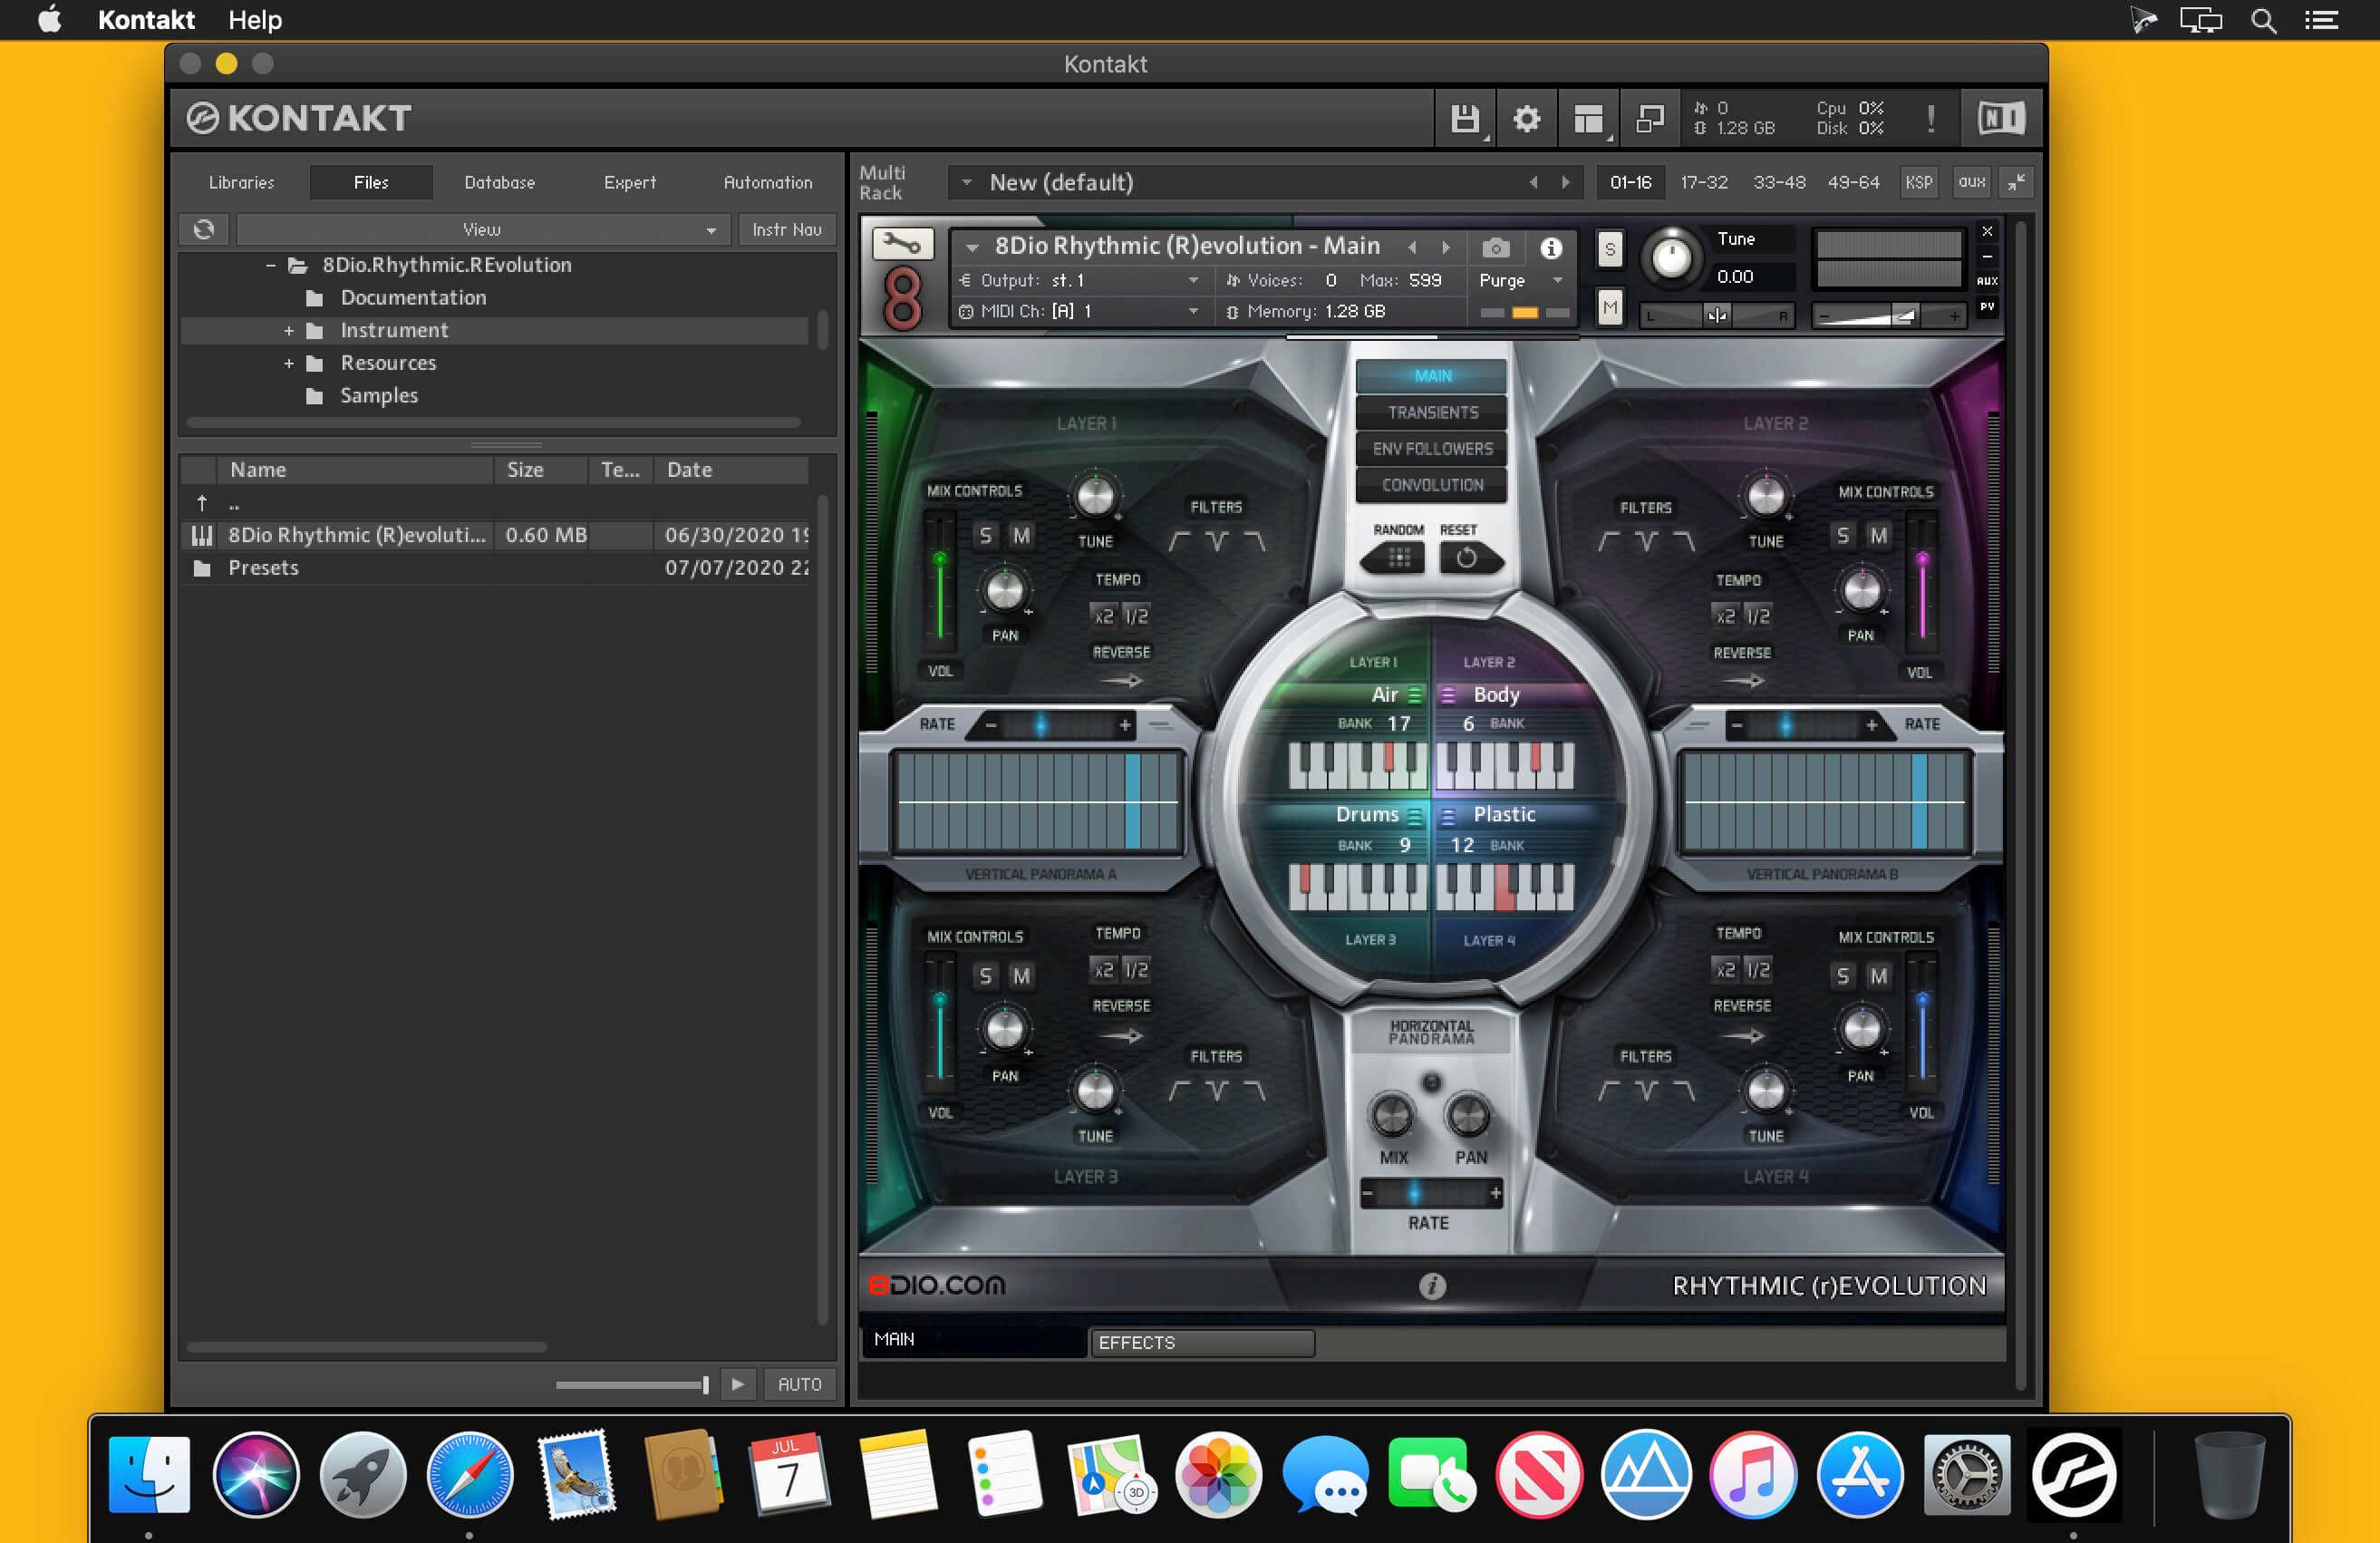Solo Layer 1 with S button
The image size is (2380, 1543).
point(986,535)
